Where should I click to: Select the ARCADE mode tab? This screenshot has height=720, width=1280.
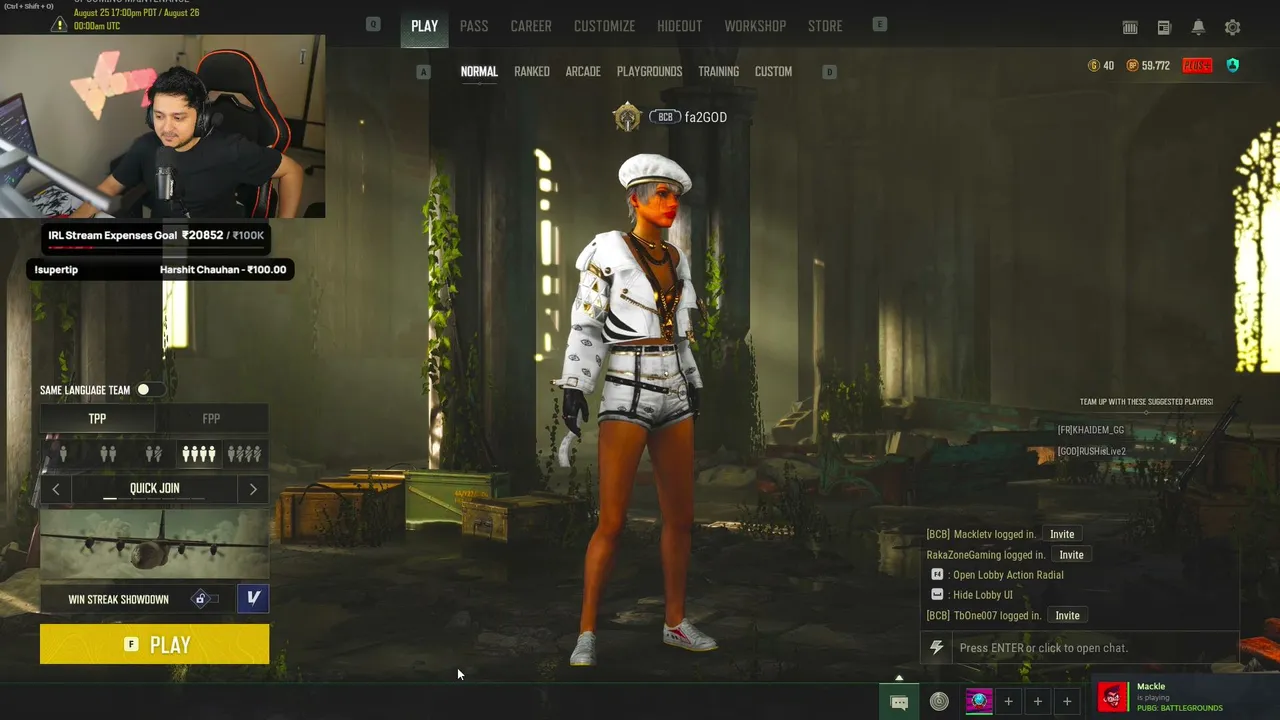tap(583, 72)
